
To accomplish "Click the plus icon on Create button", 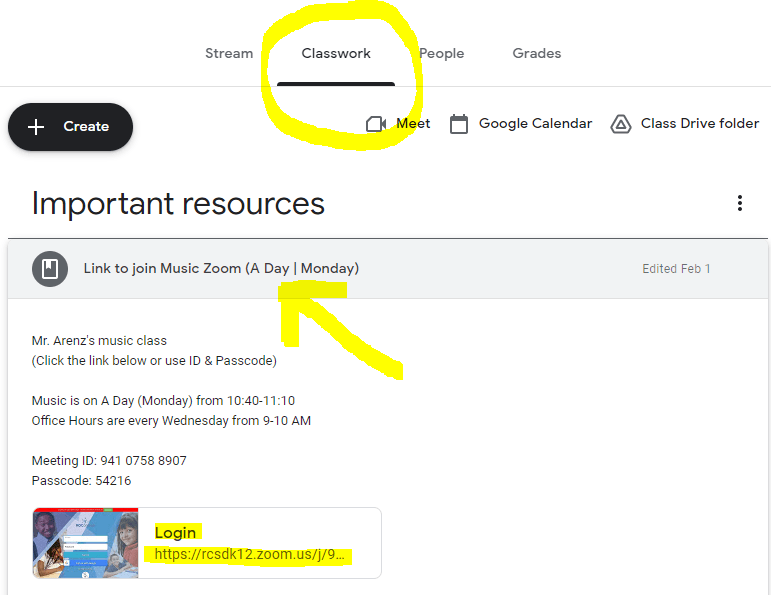I will pos(36,127).
